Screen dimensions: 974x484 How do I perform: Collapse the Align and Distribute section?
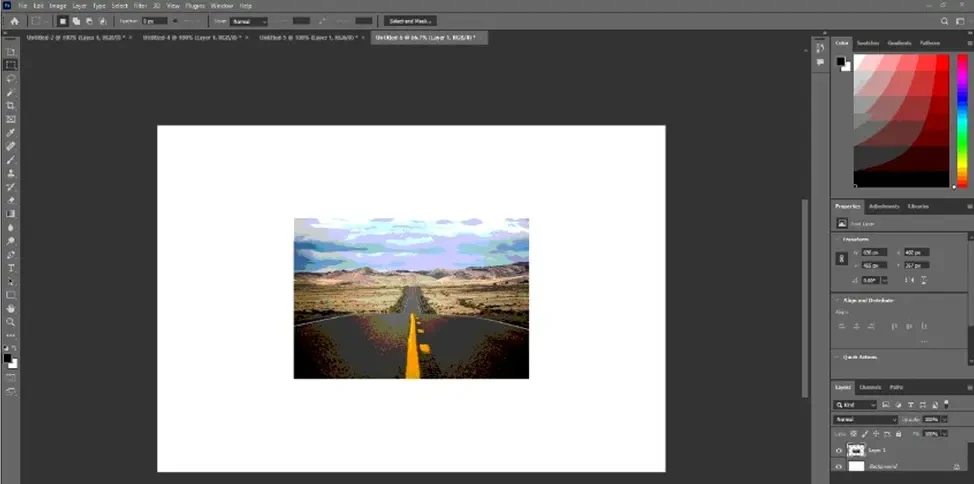pyautogui.click(x=838, y=301)
